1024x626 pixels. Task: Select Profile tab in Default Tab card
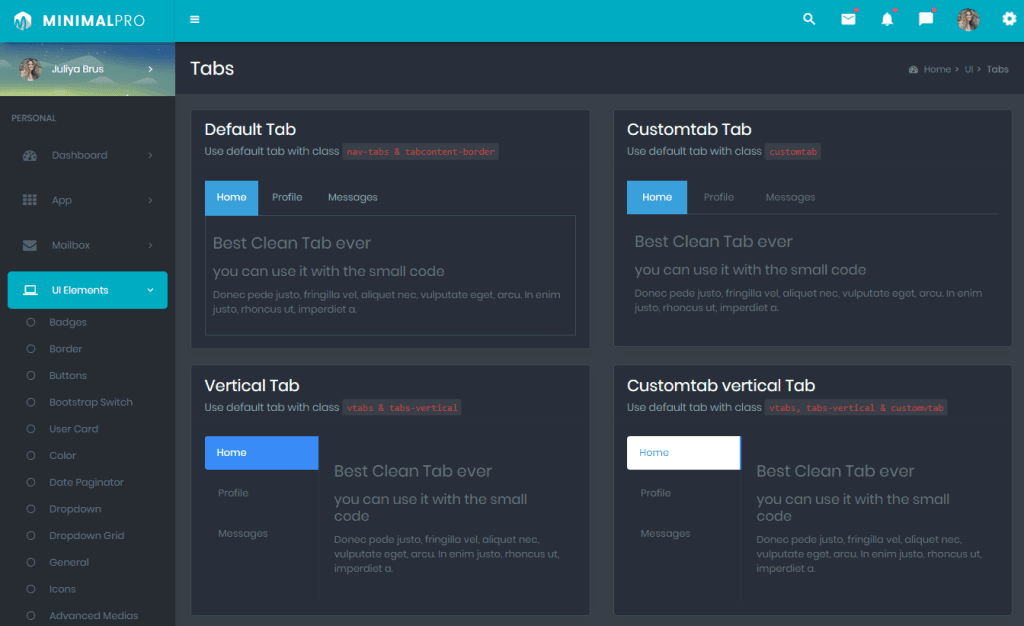pos(287,197)
